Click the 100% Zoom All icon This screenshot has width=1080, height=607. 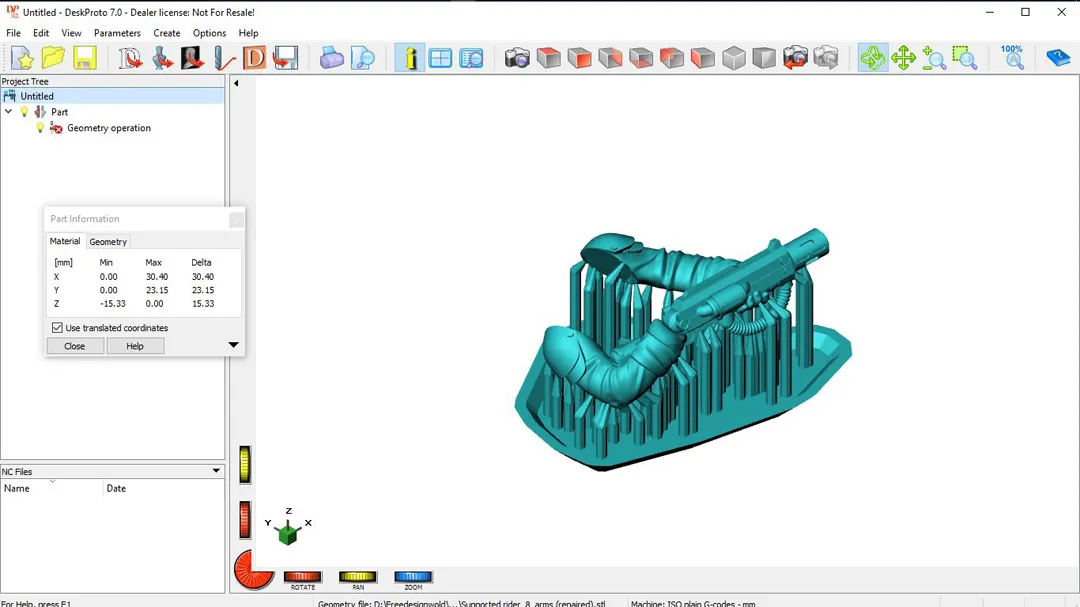(x=1012, y=58)
